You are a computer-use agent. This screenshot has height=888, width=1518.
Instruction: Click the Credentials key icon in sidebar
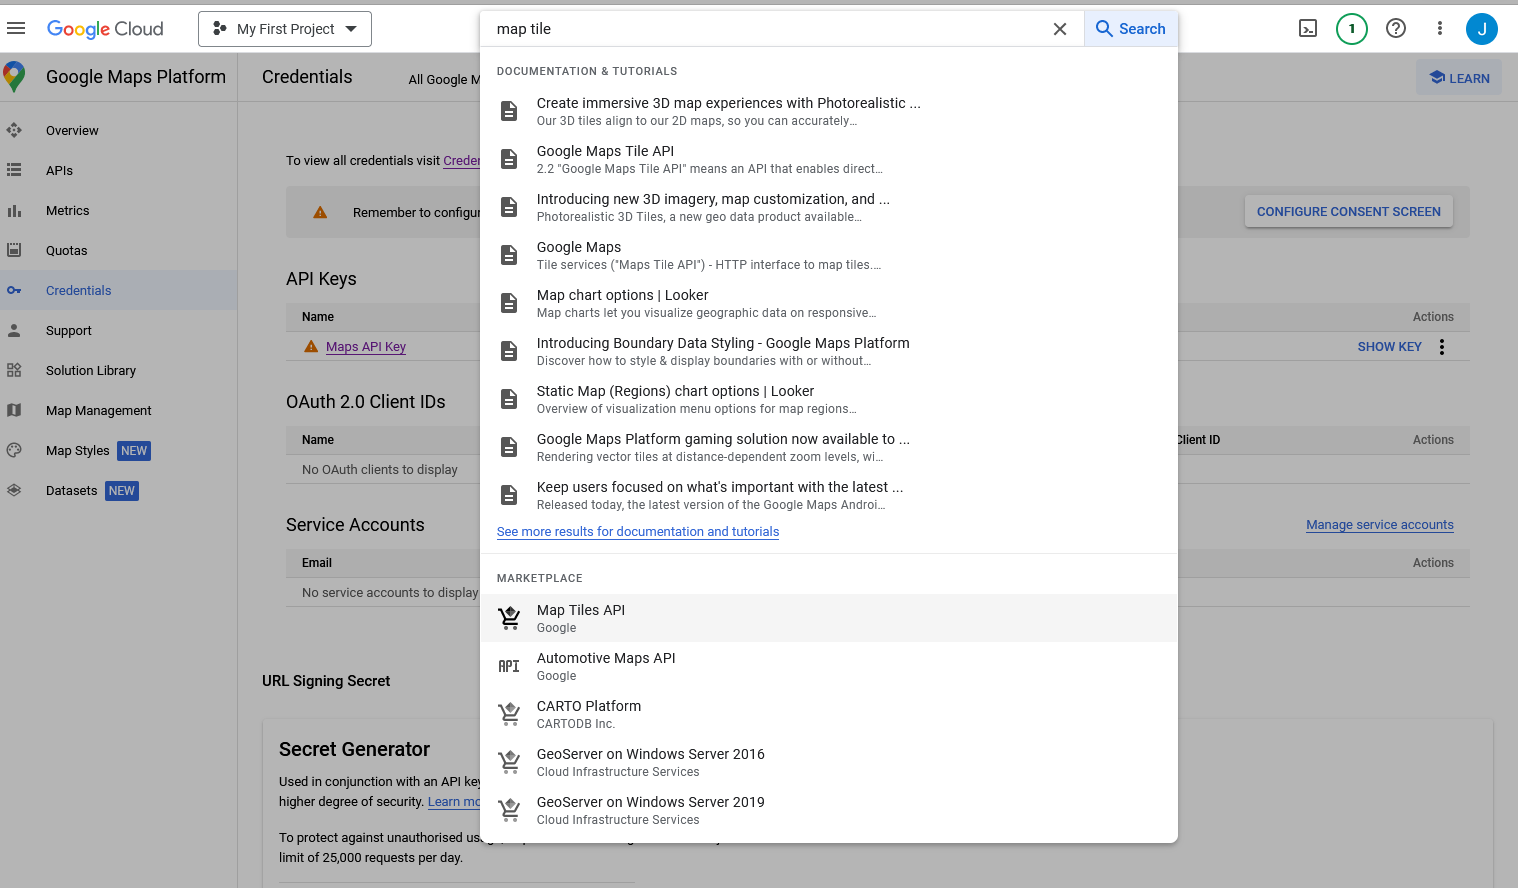(x=14, y=290)
